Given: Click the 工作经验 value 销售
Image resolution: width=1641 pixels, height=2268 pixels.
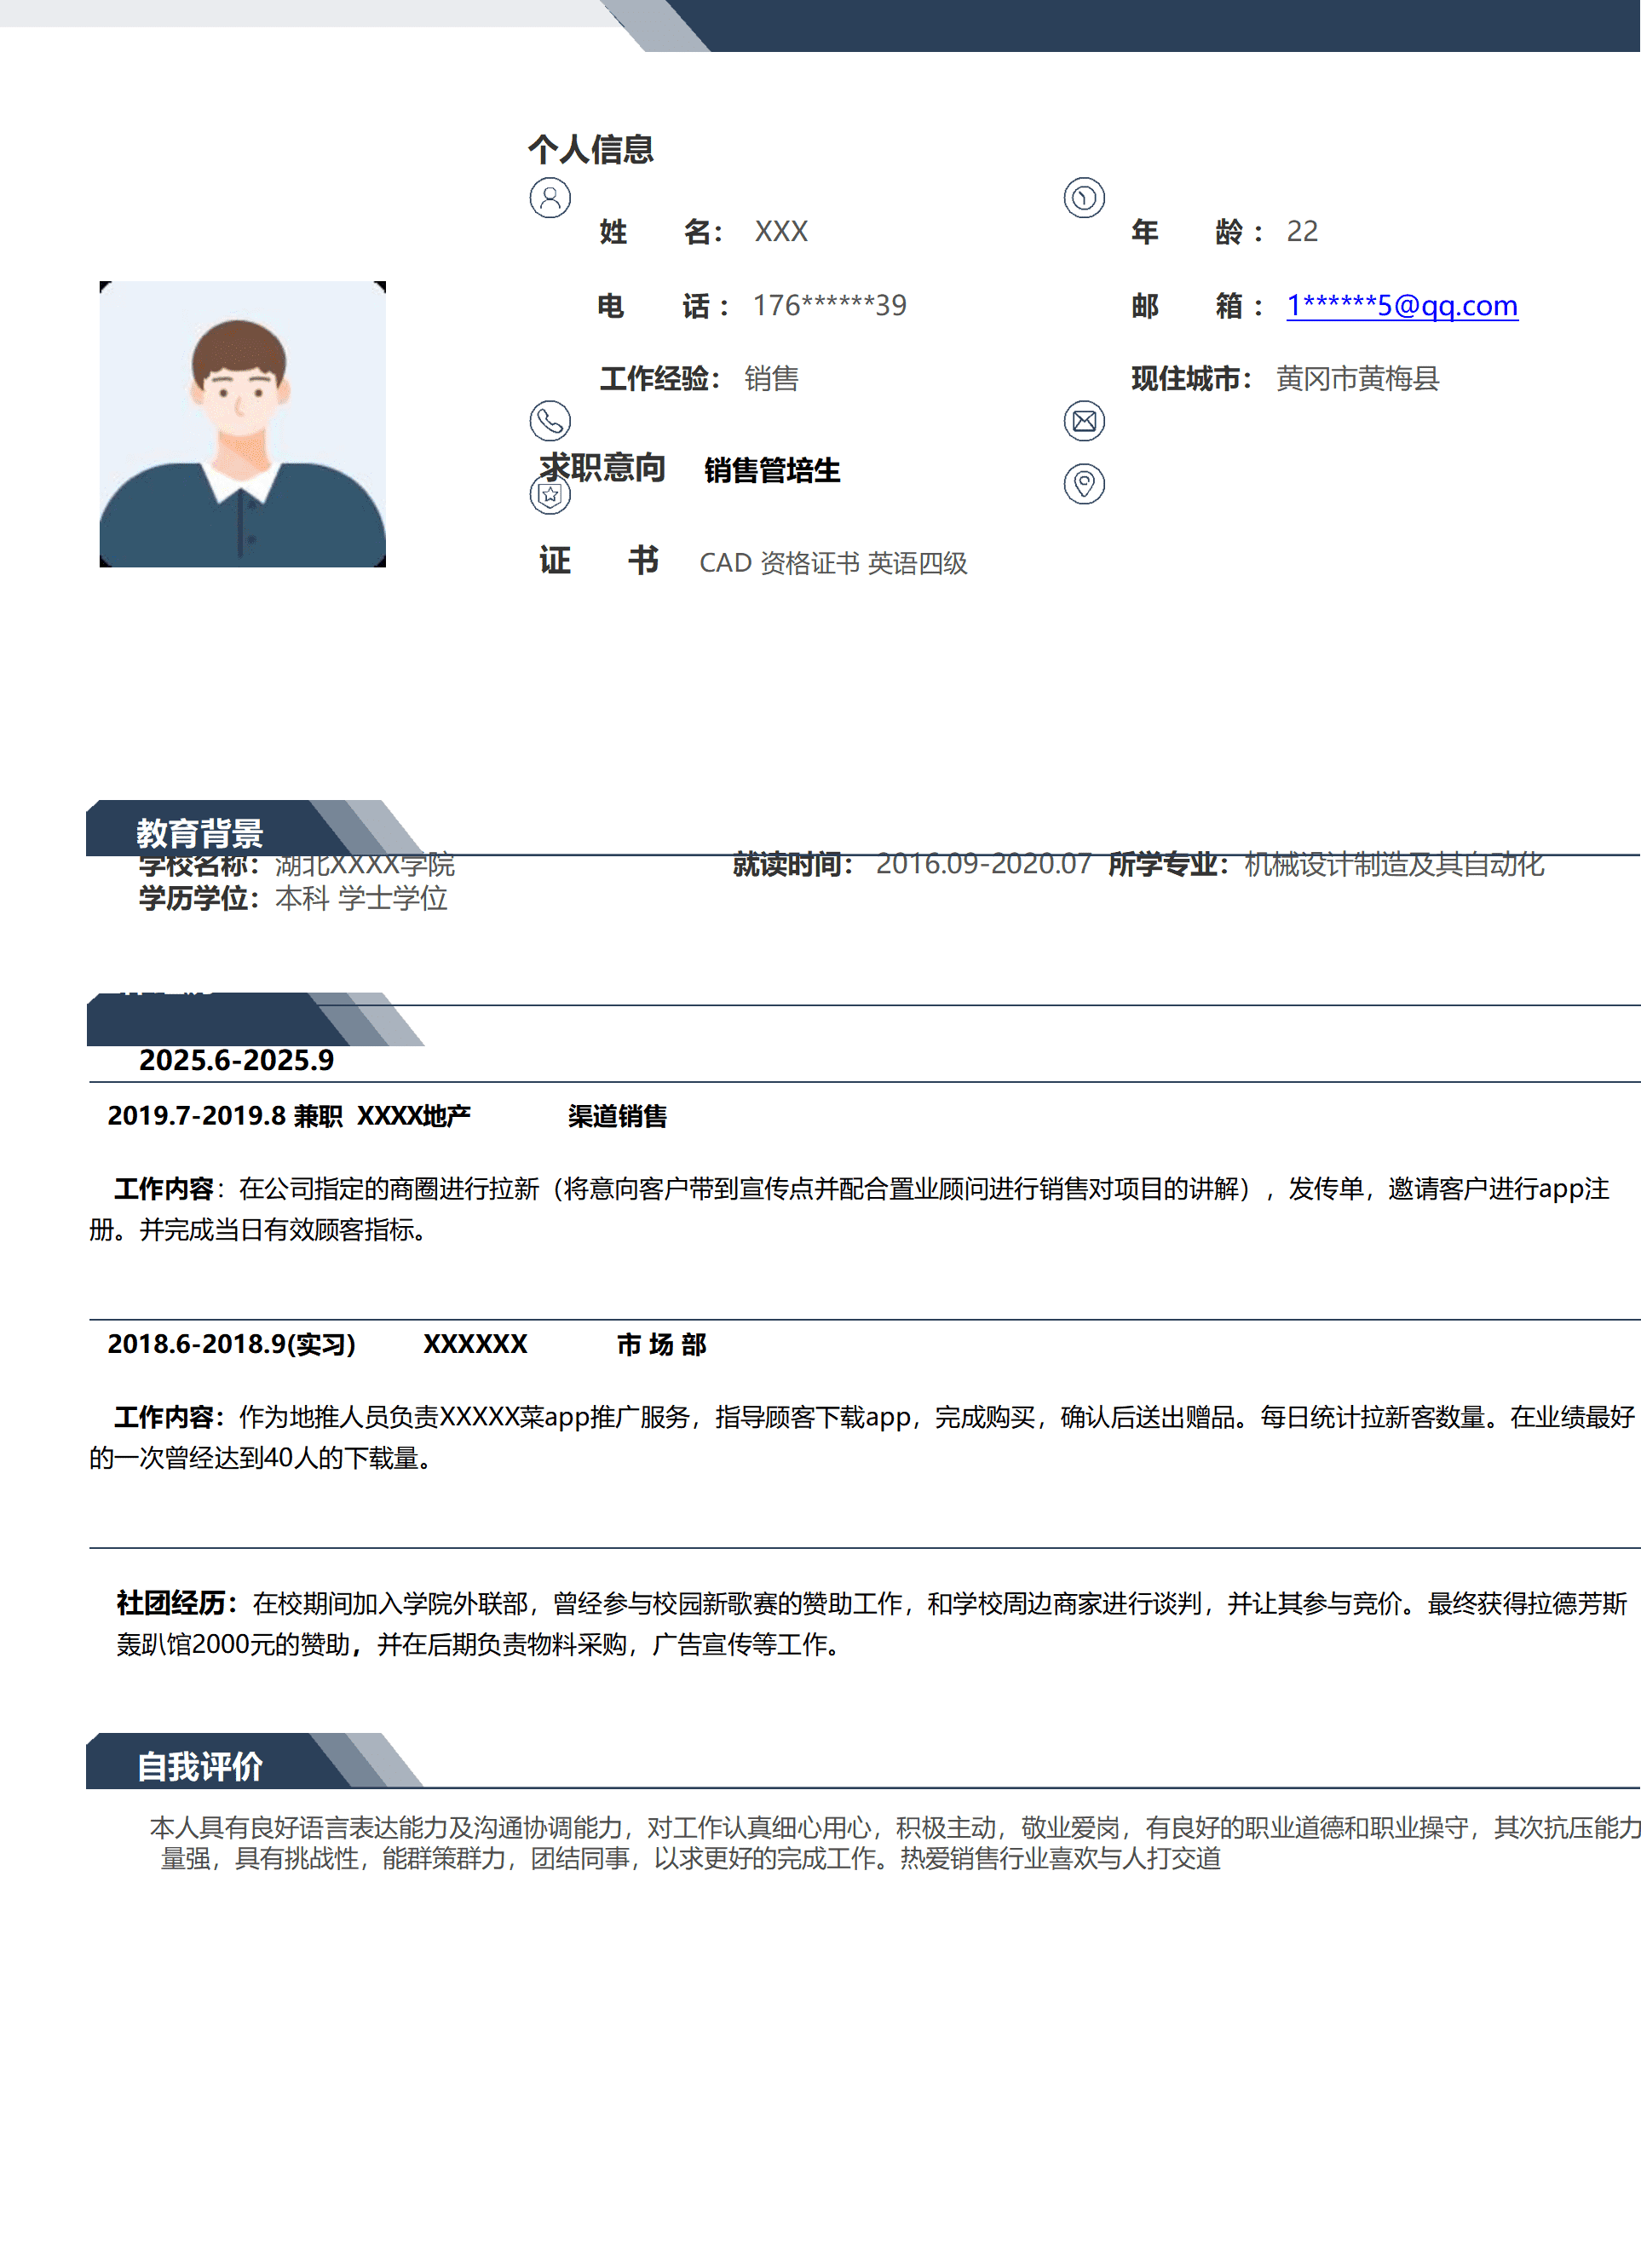Looking at the screenshot, I should tap(771, 379).
